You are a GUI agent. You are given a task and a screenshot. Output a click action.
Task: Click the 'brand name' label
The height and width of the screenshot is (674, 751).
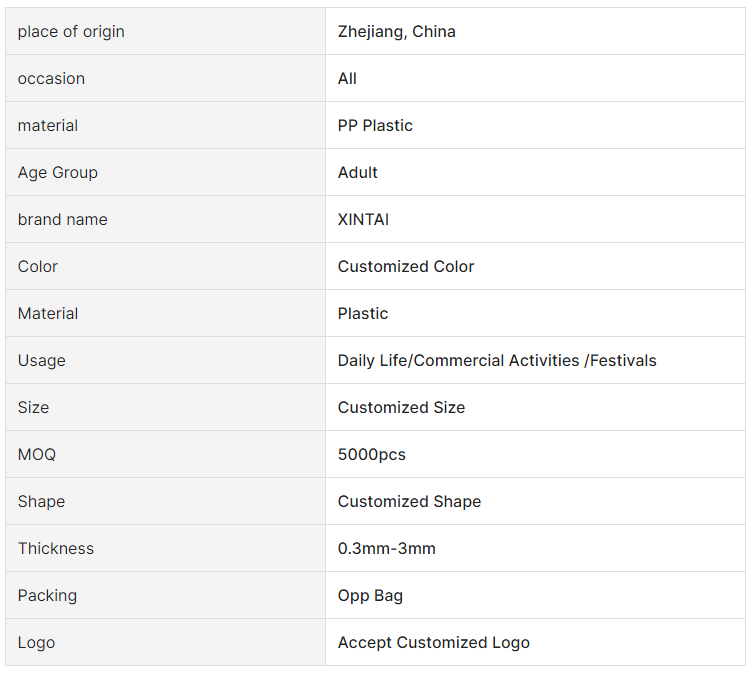point(62,219)
